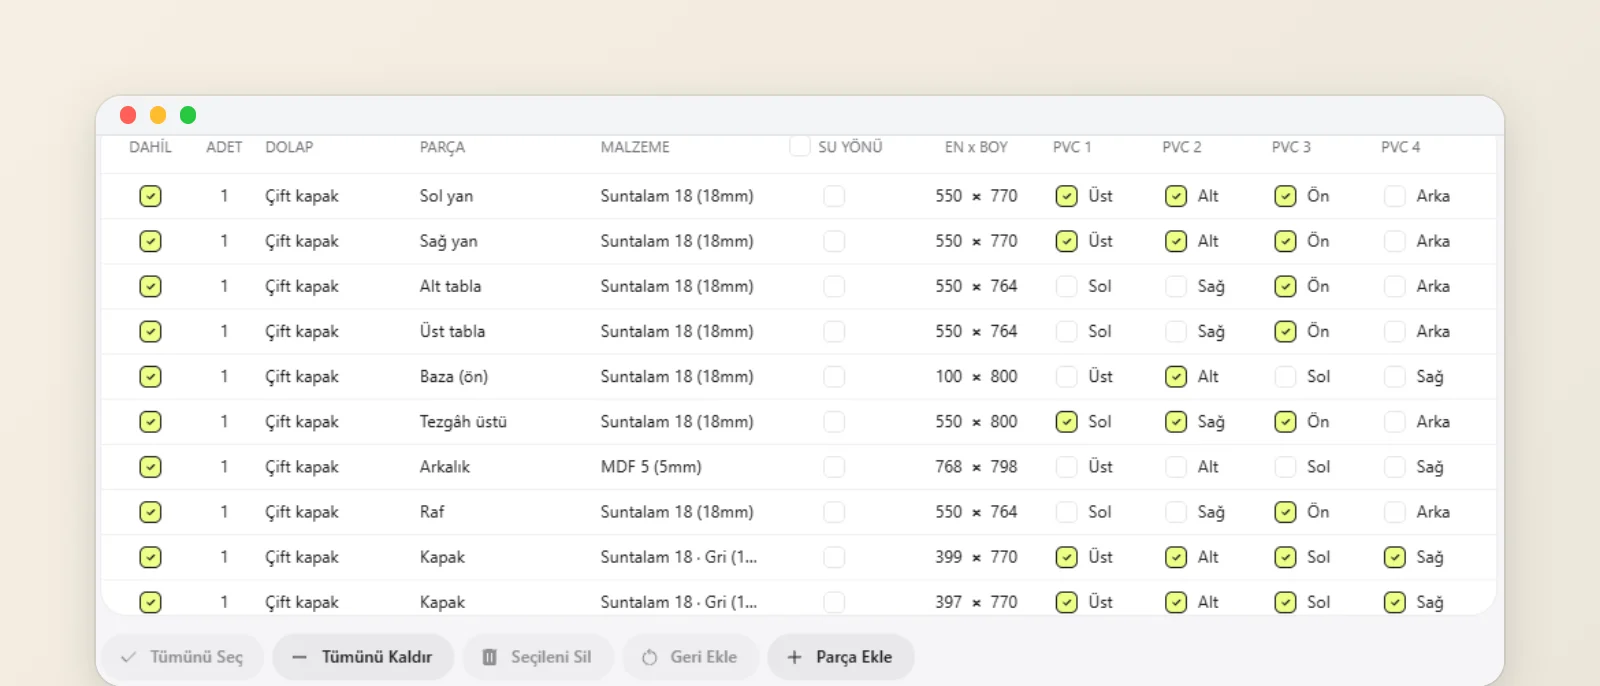1600x686 pixels.
Task: Click the EN x BOY column header
Action: tap(976, 147)
